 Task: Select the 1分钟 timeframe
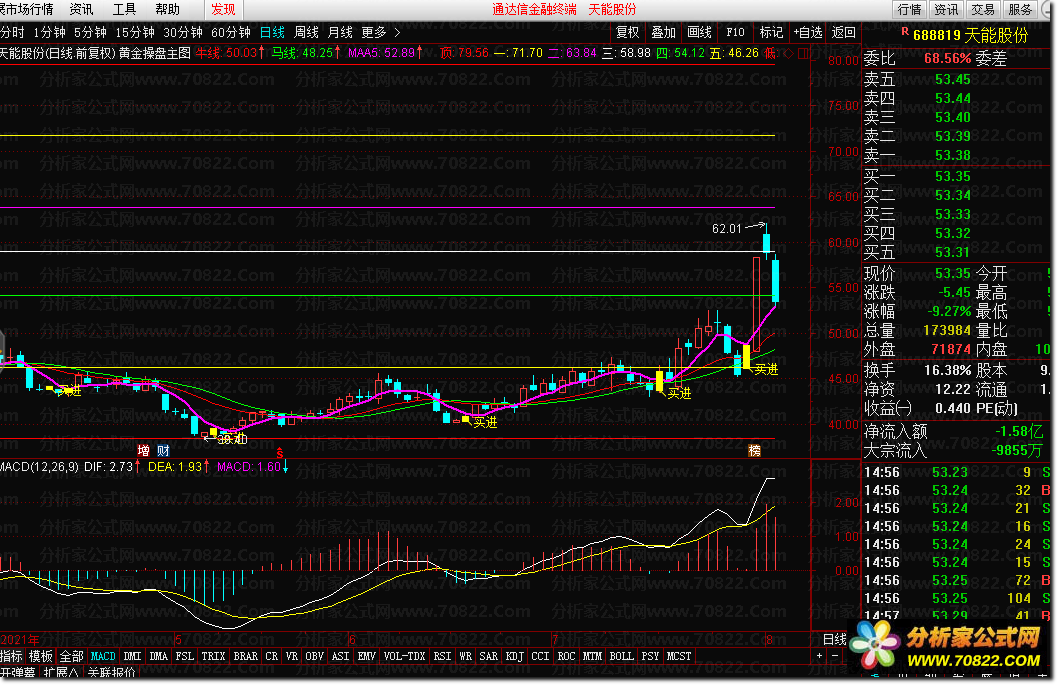50,32
